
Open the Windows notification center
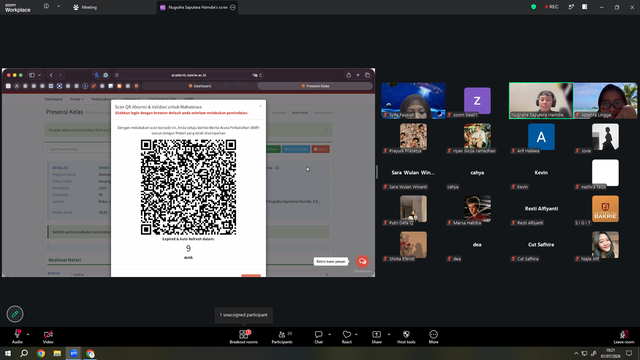tap(629, 353)
